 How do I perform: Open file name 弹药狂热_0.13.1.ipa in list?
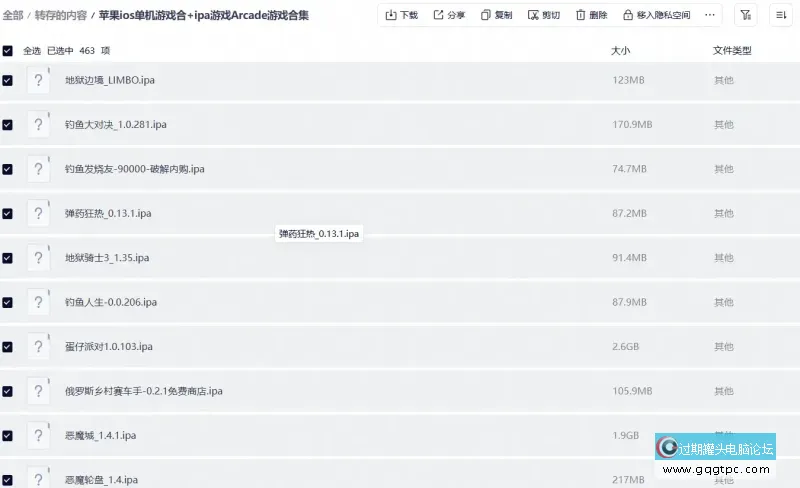108,213
